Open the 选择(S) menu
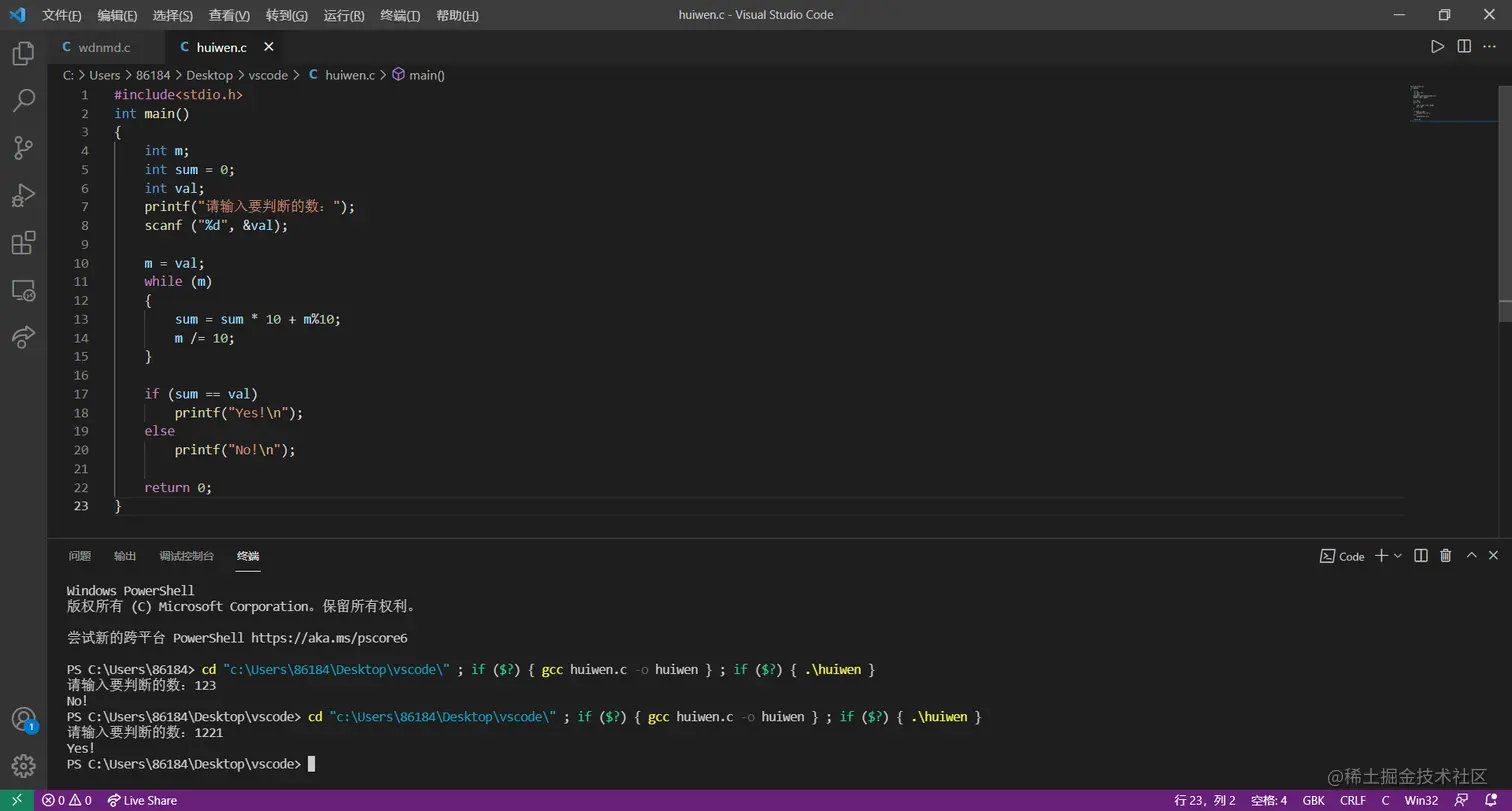 pos(173,15)
